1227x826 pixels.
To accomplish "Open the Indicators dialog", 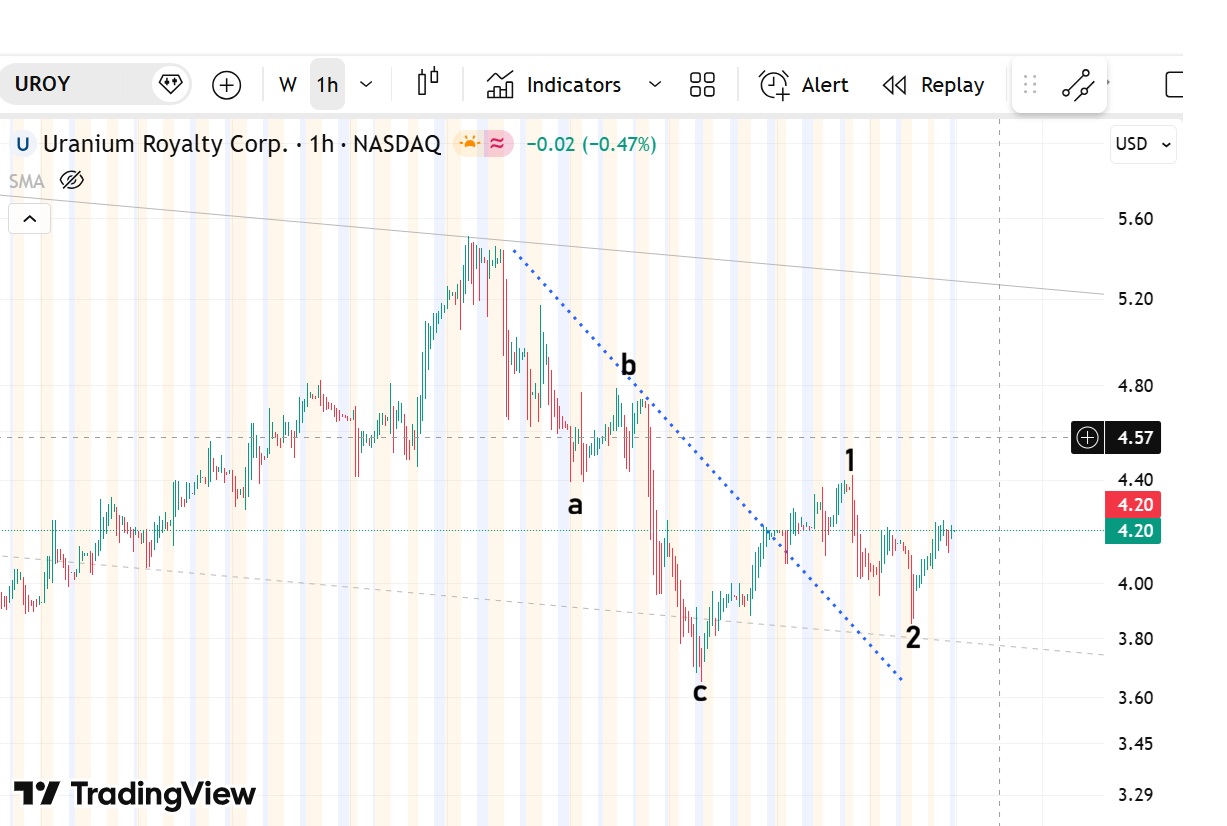I will point(554,85).
